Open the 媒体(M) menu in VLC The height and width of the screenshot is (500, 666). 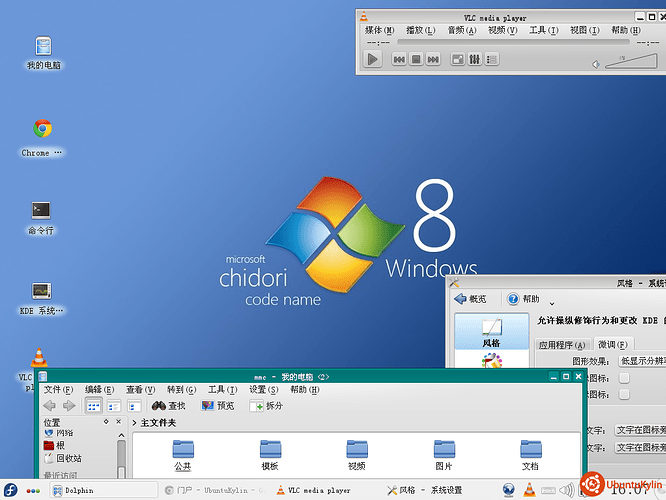click(x=379, y=30)
